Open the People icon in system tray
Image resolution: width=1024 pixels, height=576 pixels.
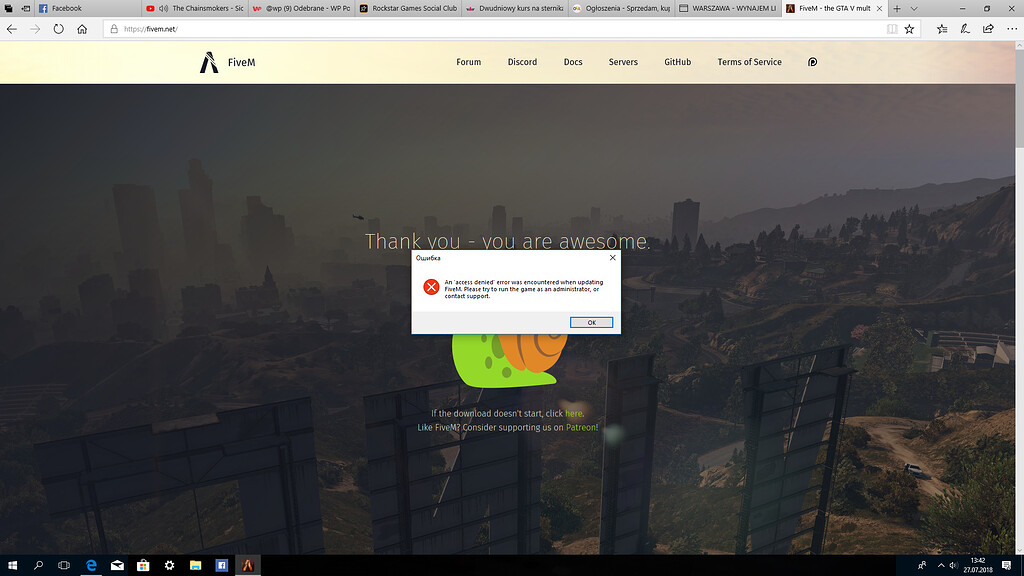click(x=922, y=566)
